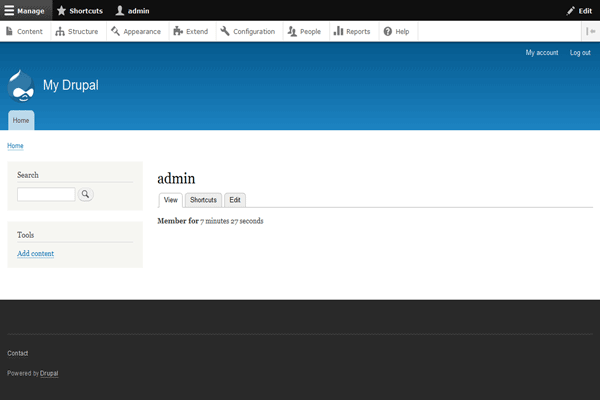Image resolution: width=600 pixels, height=400 pixels.
Task: Switch to the Shortcuts tab on profile
Action: [x=204, y=200]
